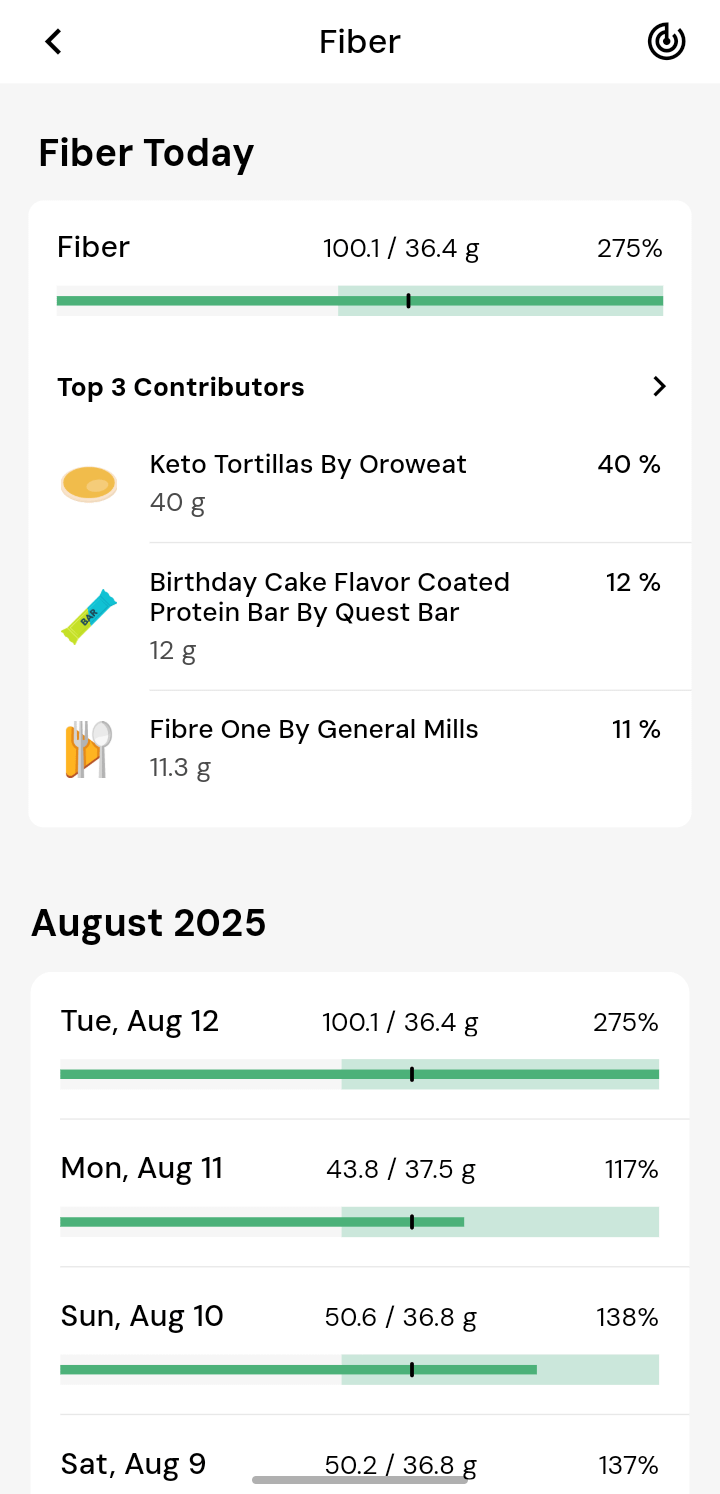Expand Top 3 Contributors chevron
Viewport: 720px width, 1494px height.
tap(659, 387)
